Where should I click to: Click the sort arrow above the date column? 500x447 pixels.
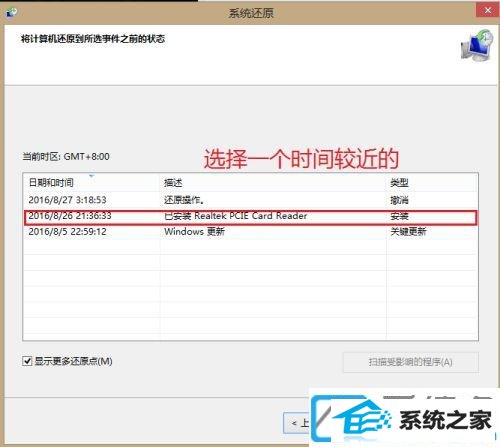(x=92, y=176)
